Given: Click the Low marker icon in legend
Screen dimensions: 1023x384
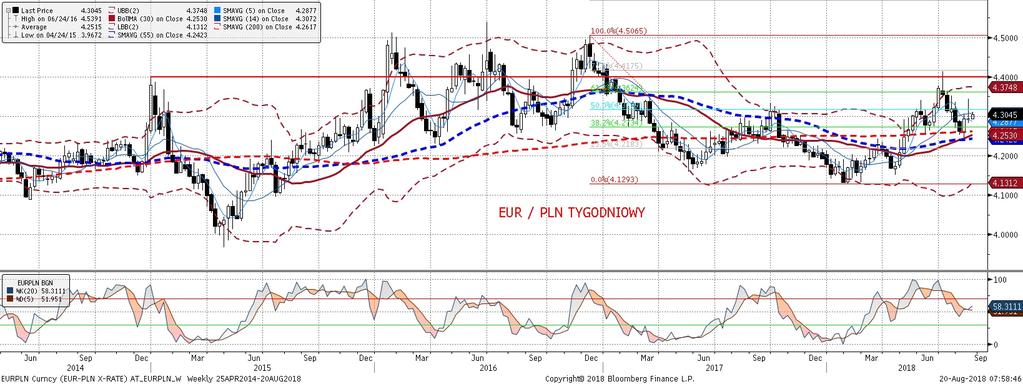Looking at the screenshot, I should pos(16,35).
